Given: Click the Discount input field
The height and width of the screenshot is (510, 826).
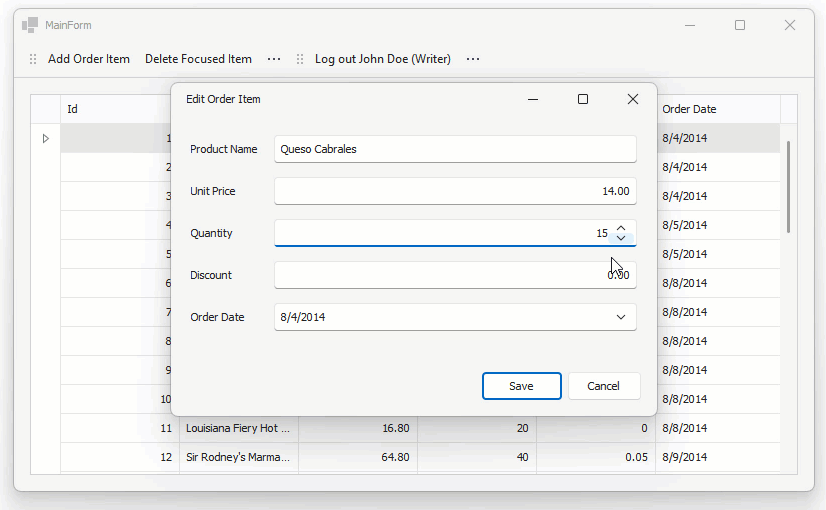Looking at the screenshot, I should click(455, 275).
